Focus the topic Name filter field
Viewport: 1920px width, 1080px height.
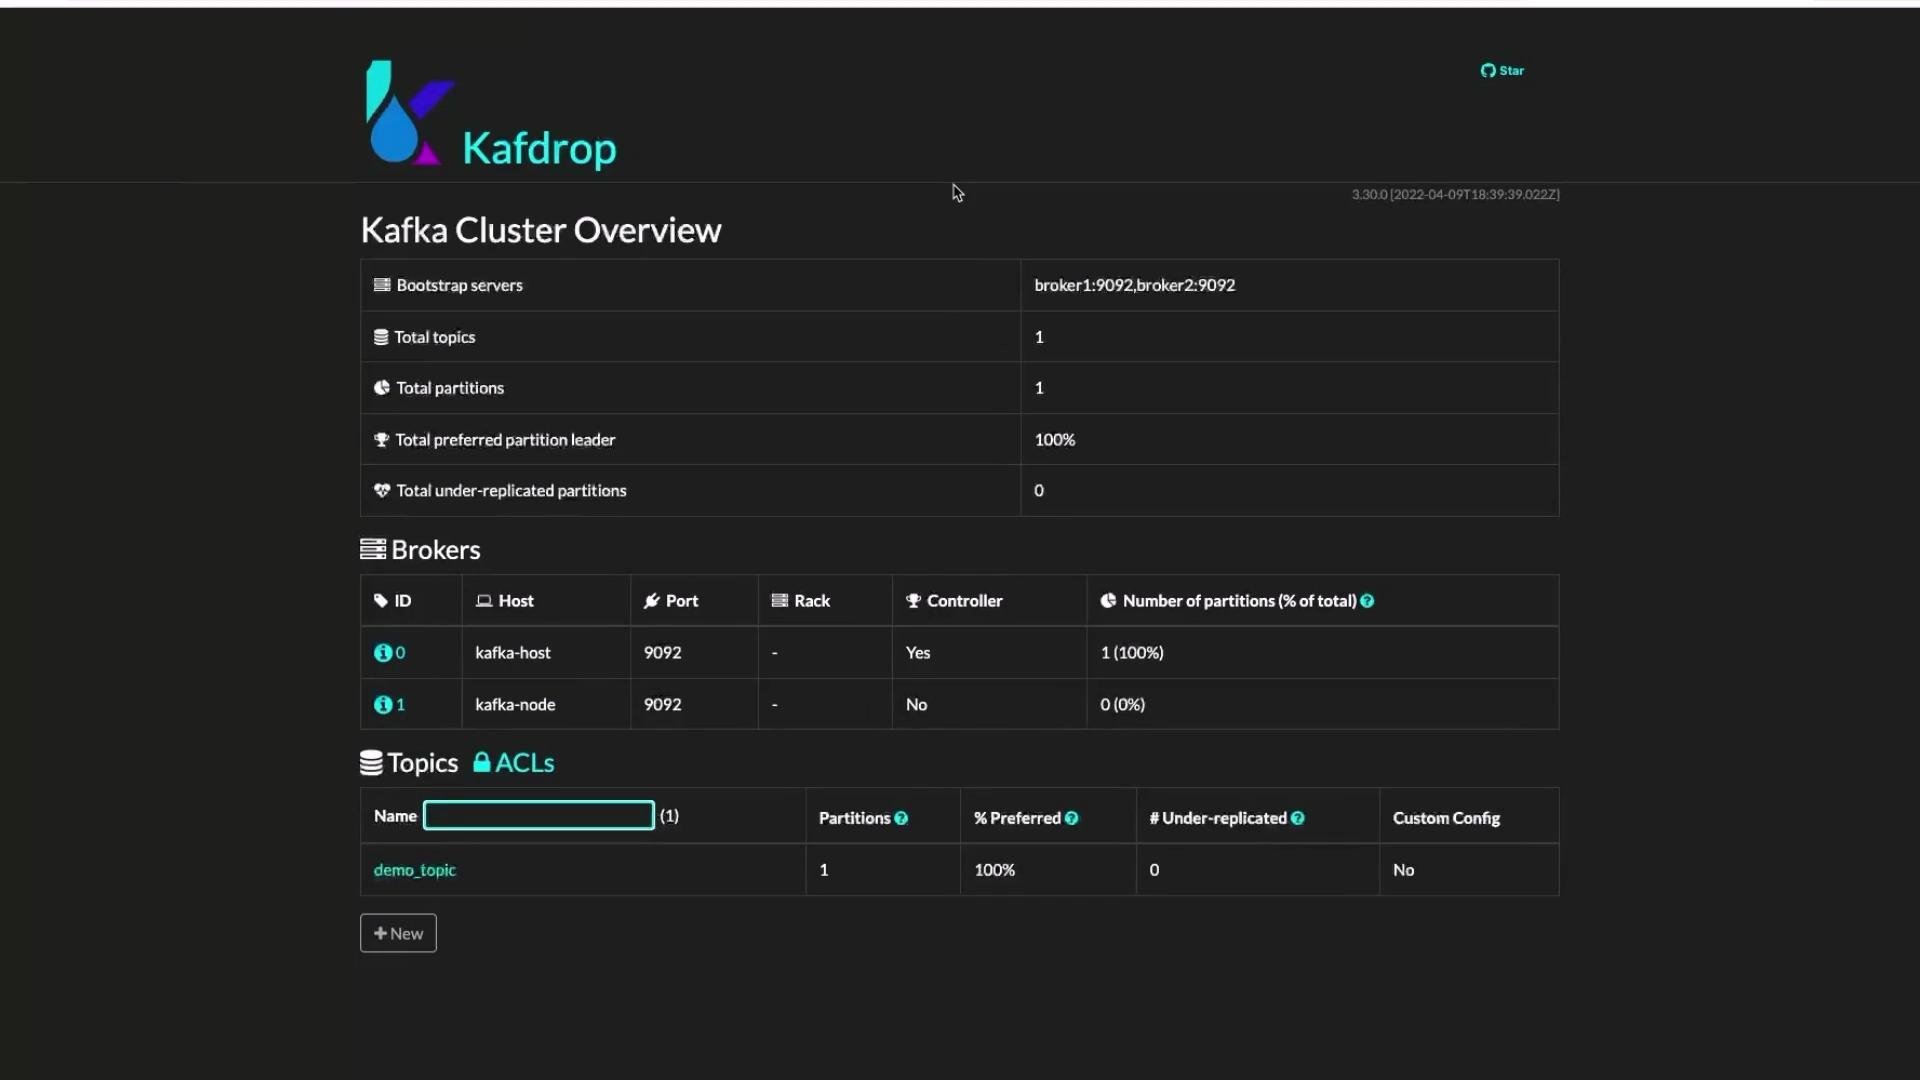pyautogui.click(x=539, y=816)
